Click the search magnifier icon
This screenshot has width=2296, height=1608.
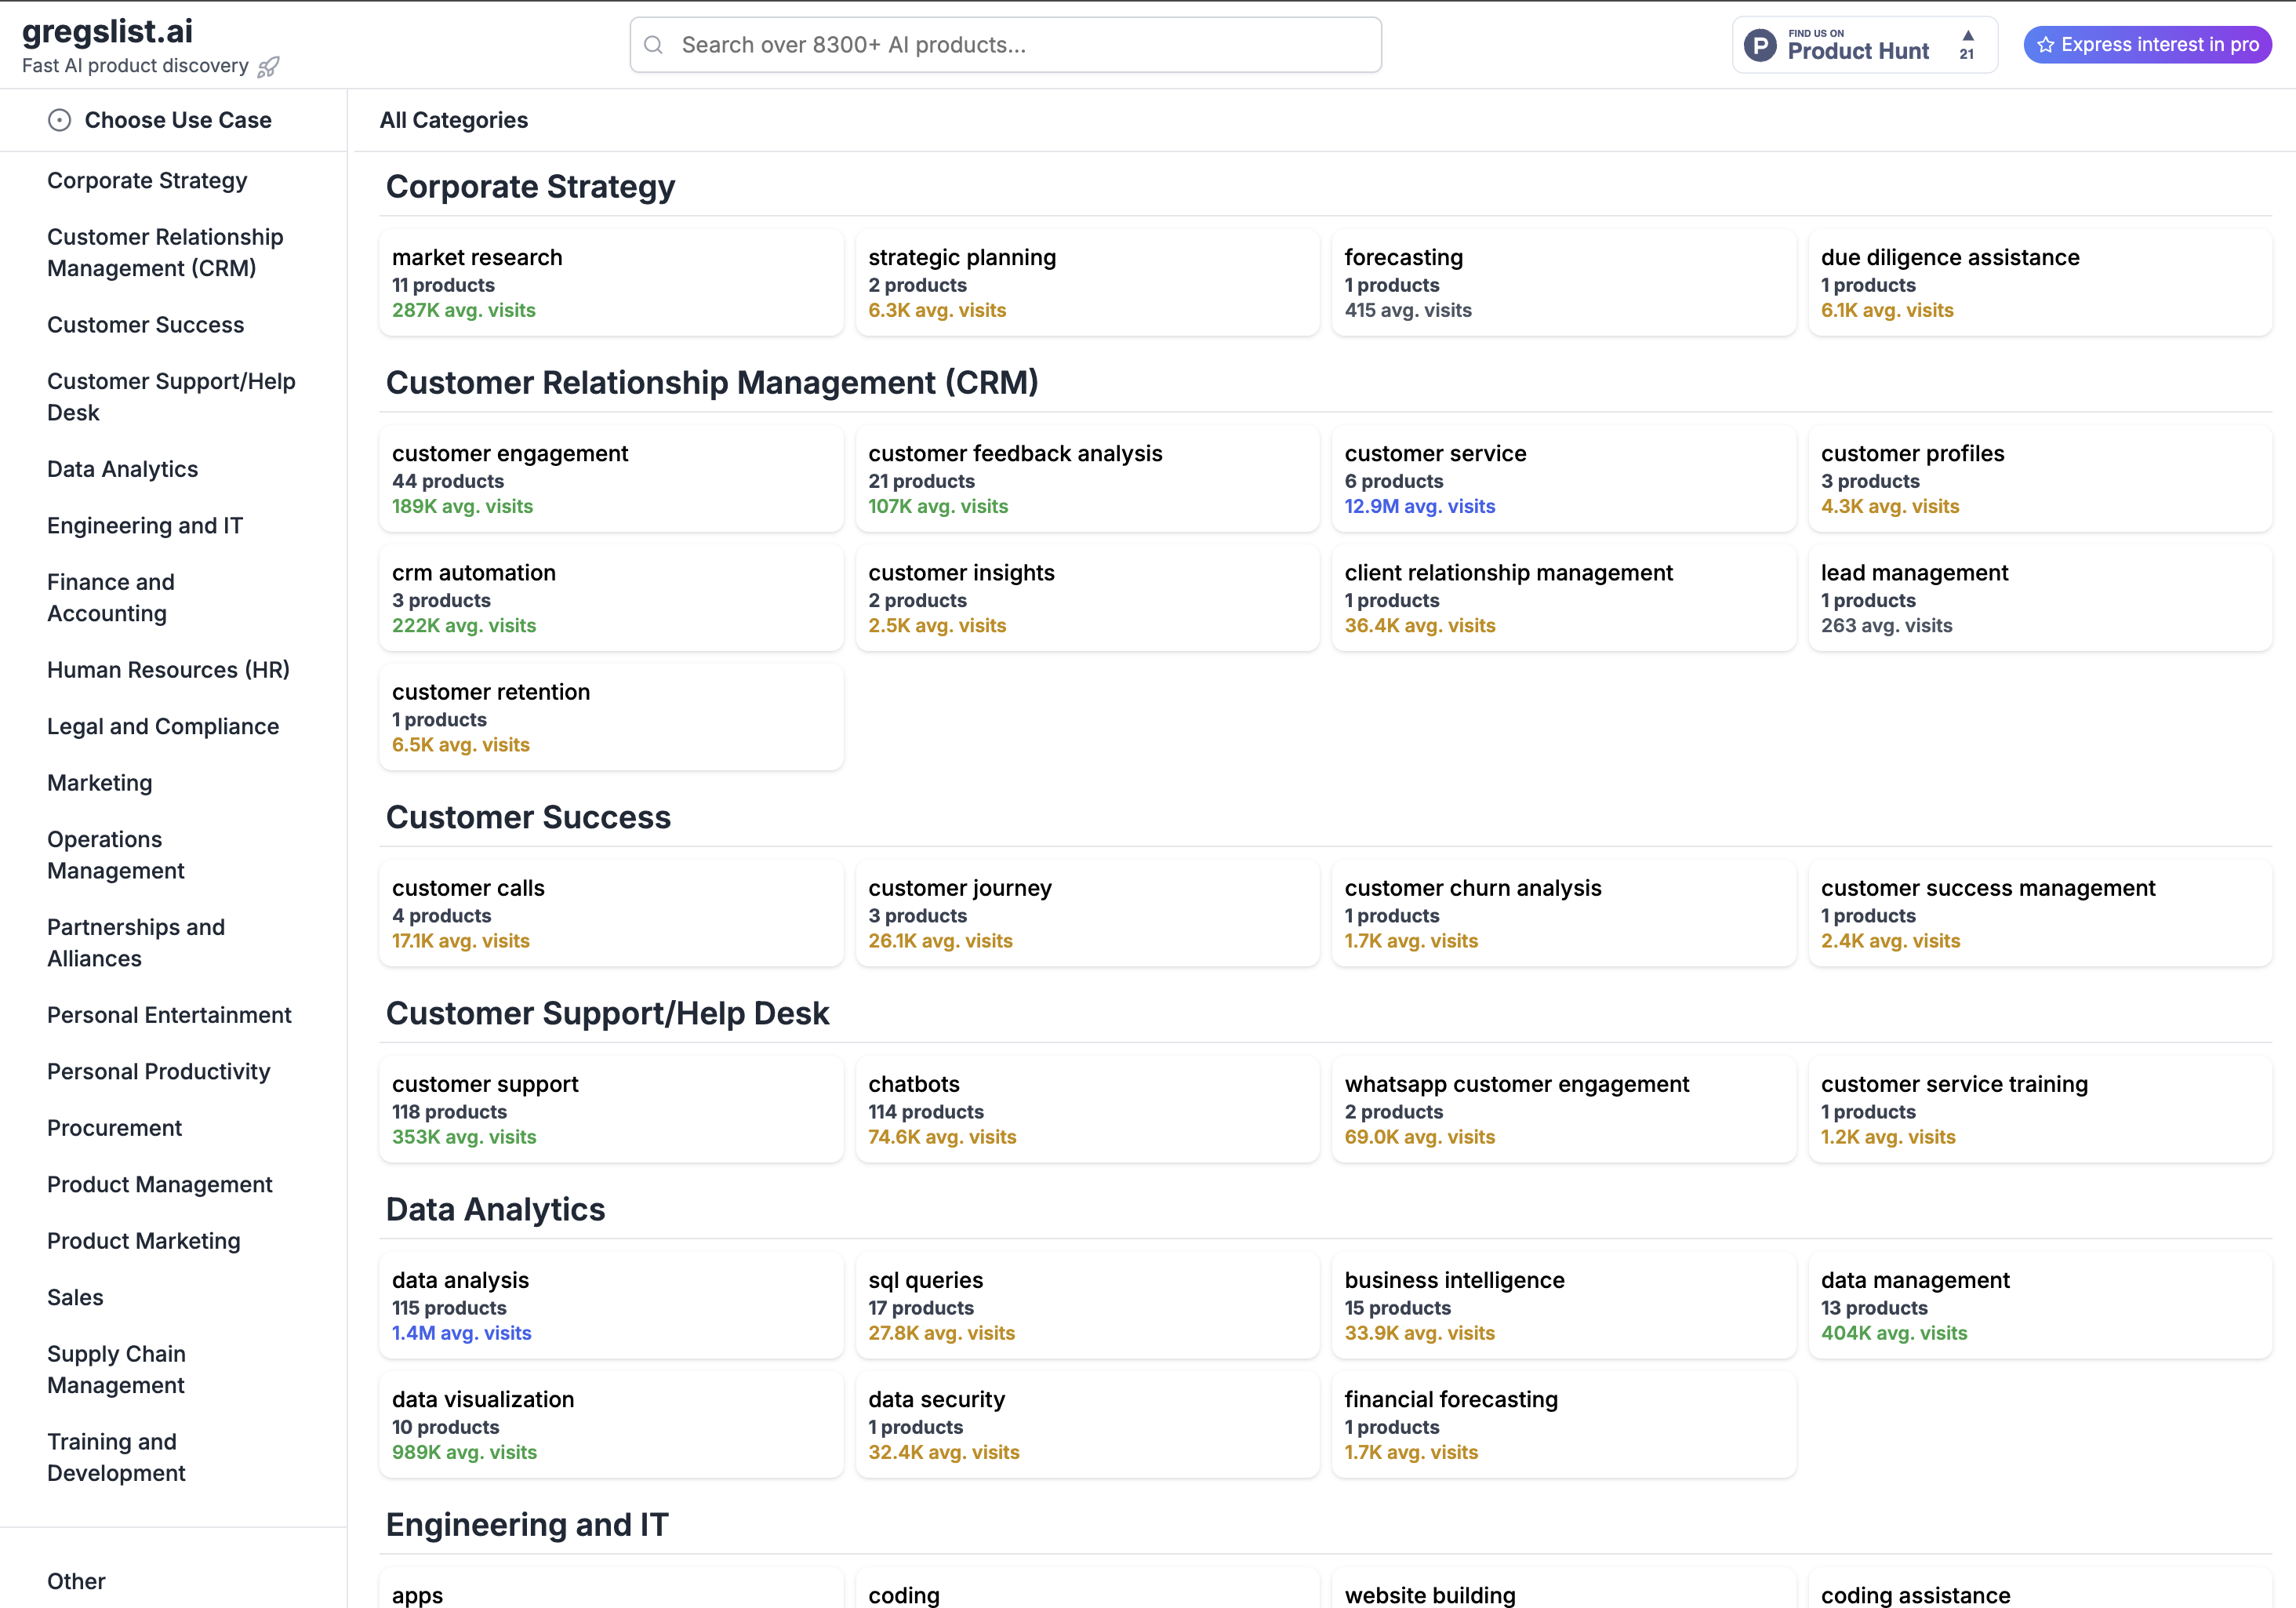click(654, 44)
